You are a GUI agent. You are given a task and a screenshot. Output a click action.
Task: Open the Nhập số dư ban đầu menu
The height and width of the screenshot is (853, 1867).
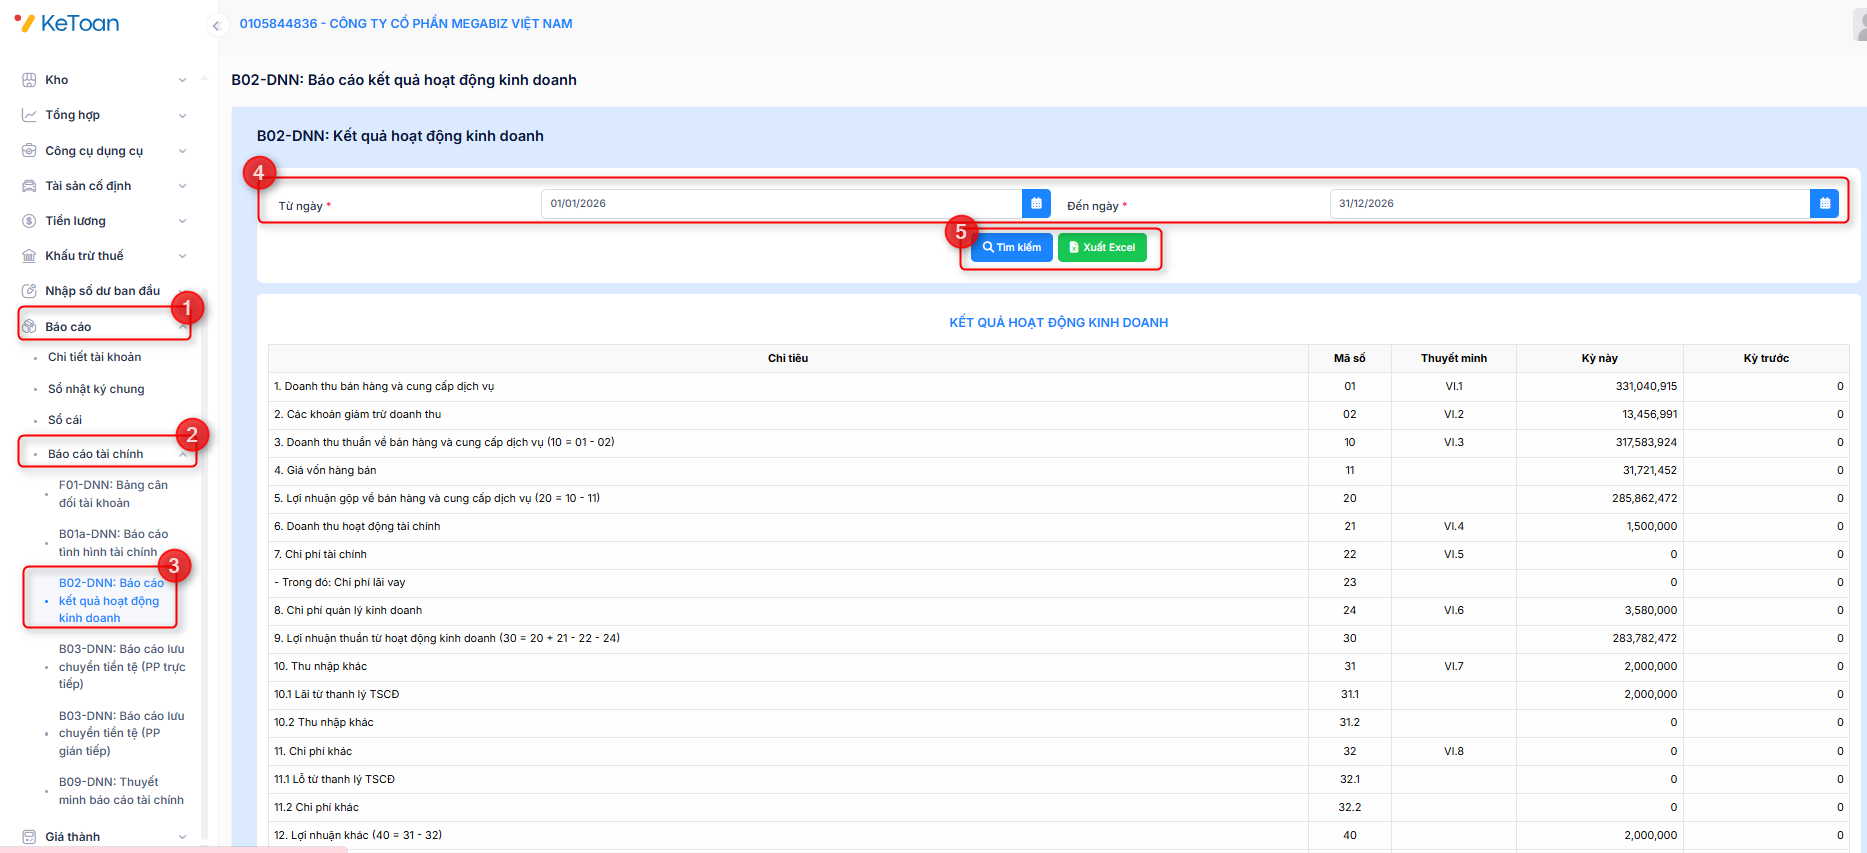point(102,291)
